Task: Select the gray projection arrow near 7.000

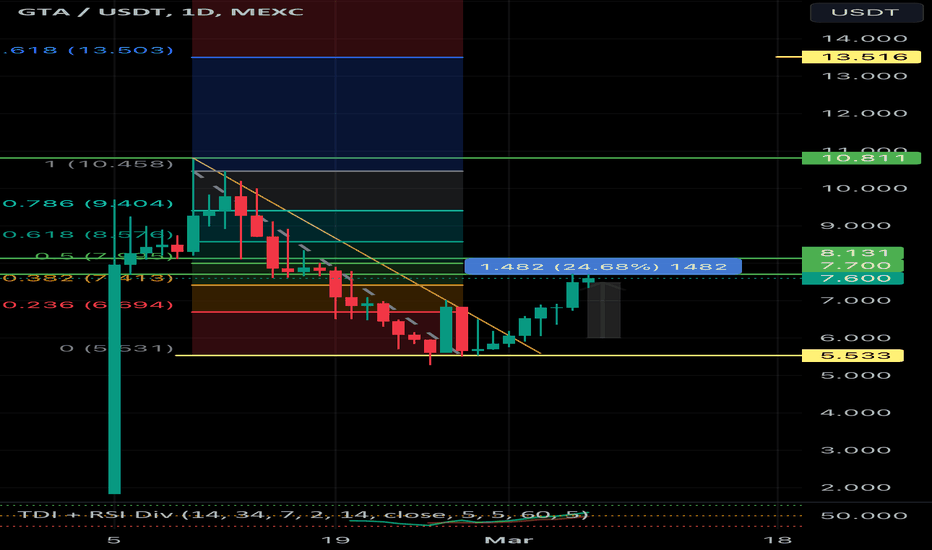Action: [x=604, y=310]
